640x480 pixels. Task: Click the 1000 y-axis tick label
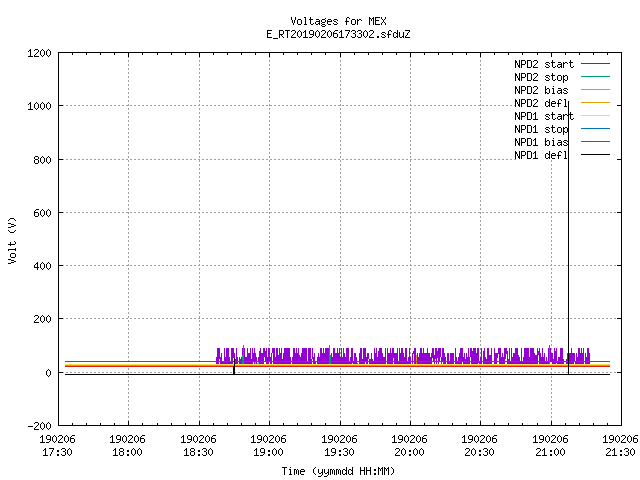tap(39, 107)
